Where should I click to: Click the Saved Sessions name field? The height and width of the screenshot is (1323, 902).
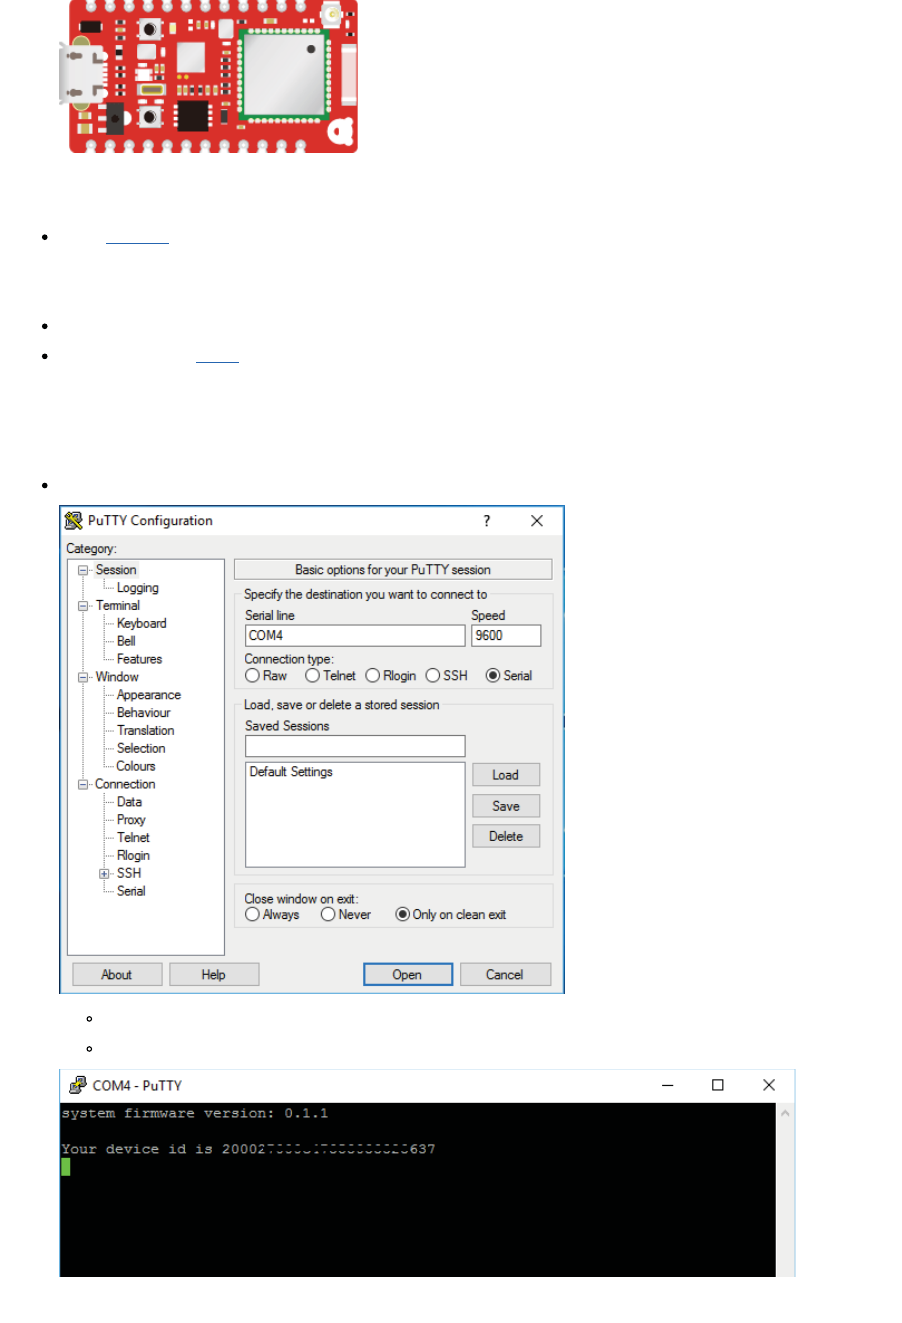[x=355, y=746]
